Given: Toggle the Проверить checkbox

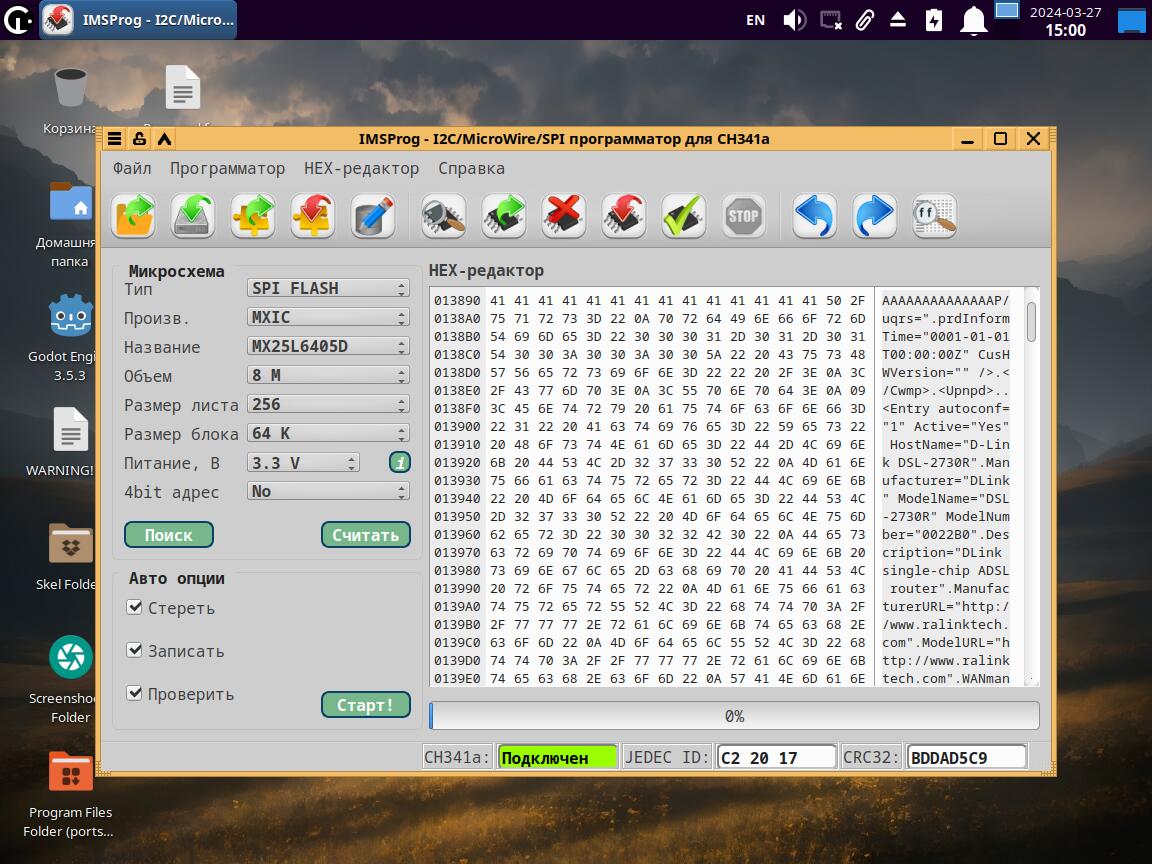Looking at the screenshot, I should 134,693.
